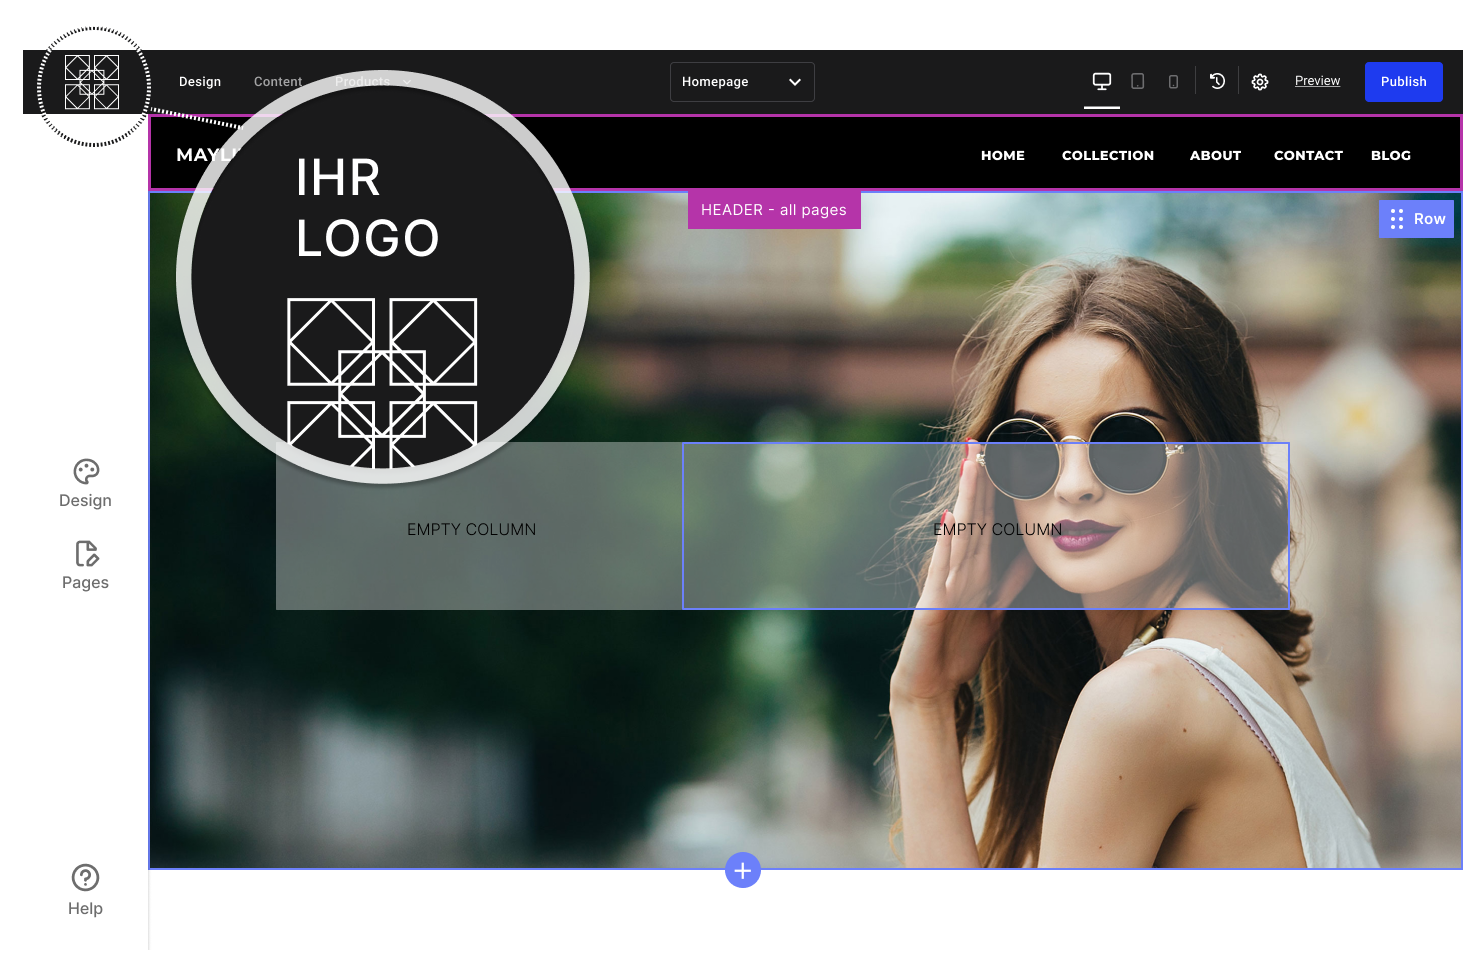Click the Publish button

[x=1404, y=82]
